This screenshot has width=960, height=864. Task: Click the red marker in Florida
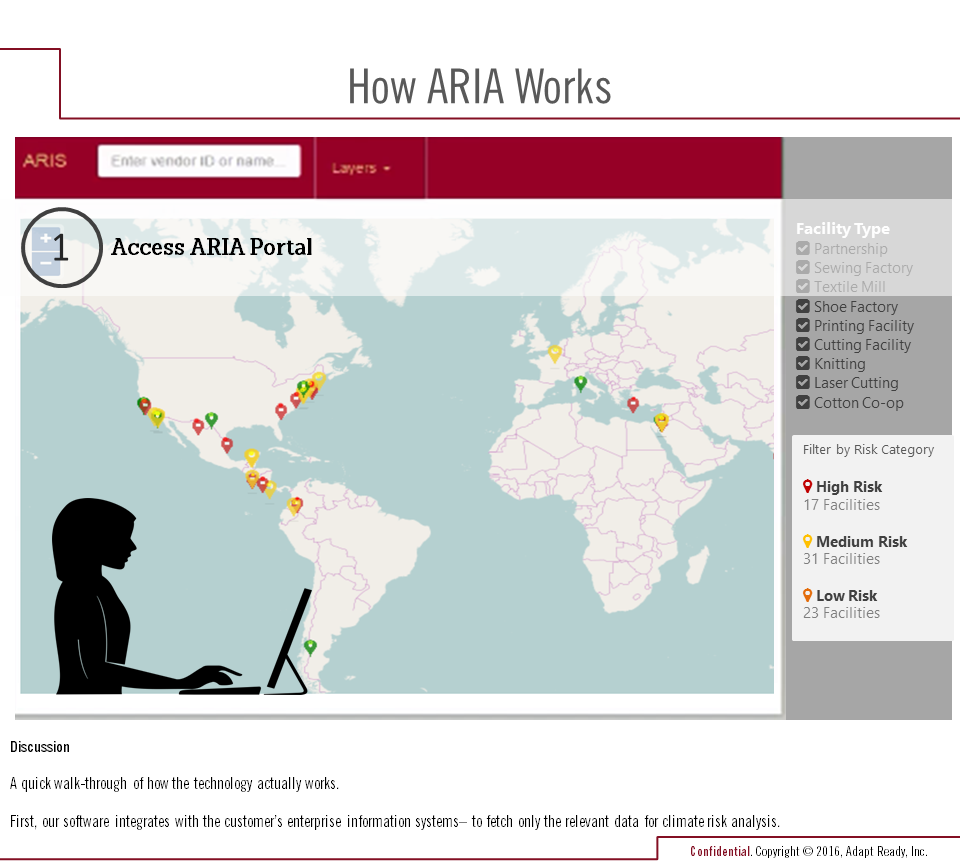pos(281,410)
